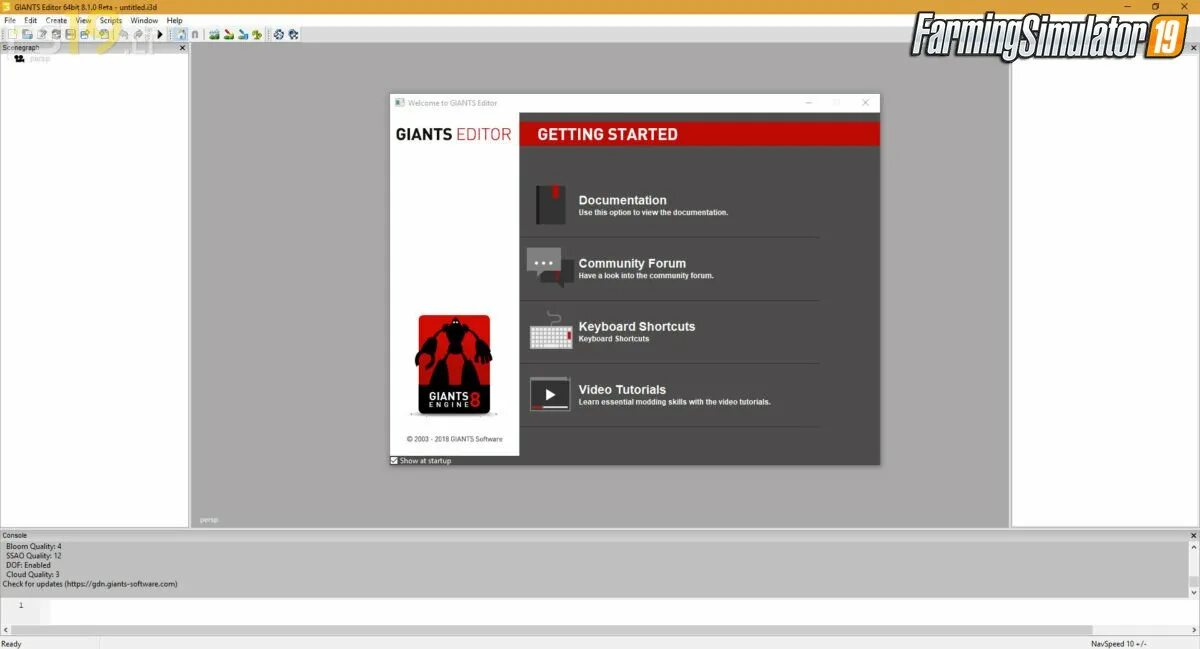
Task: Open the Community Forum link
Action: [632, 263]
